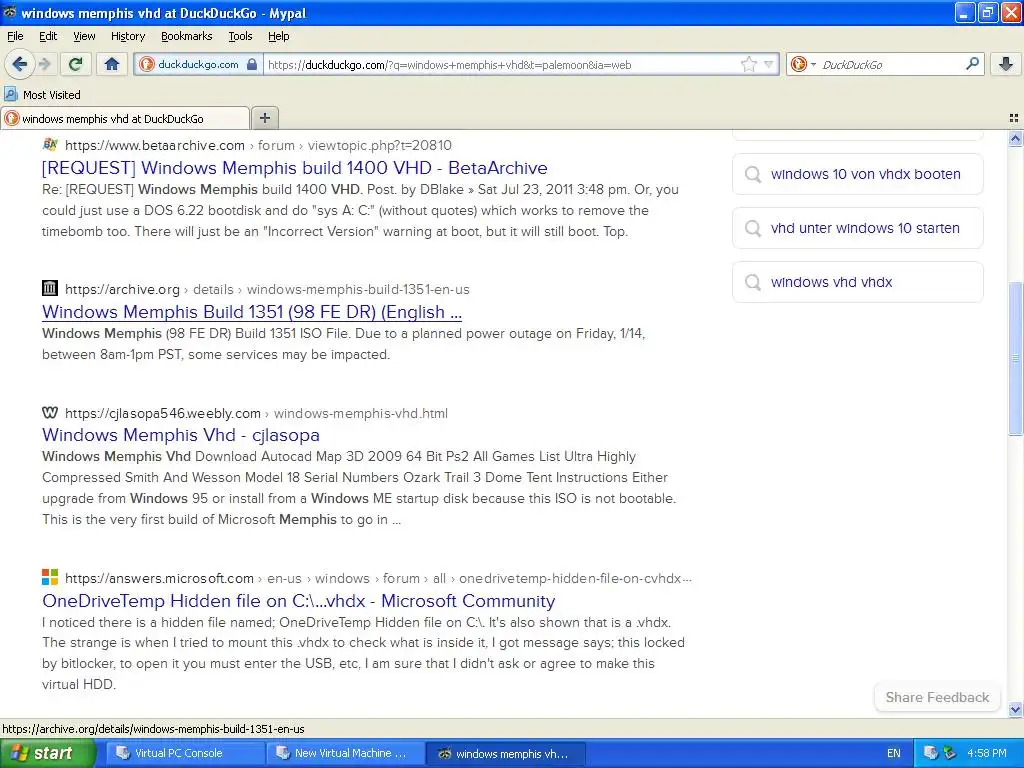
Task: Open the View menu
Action: pos(84,36)
